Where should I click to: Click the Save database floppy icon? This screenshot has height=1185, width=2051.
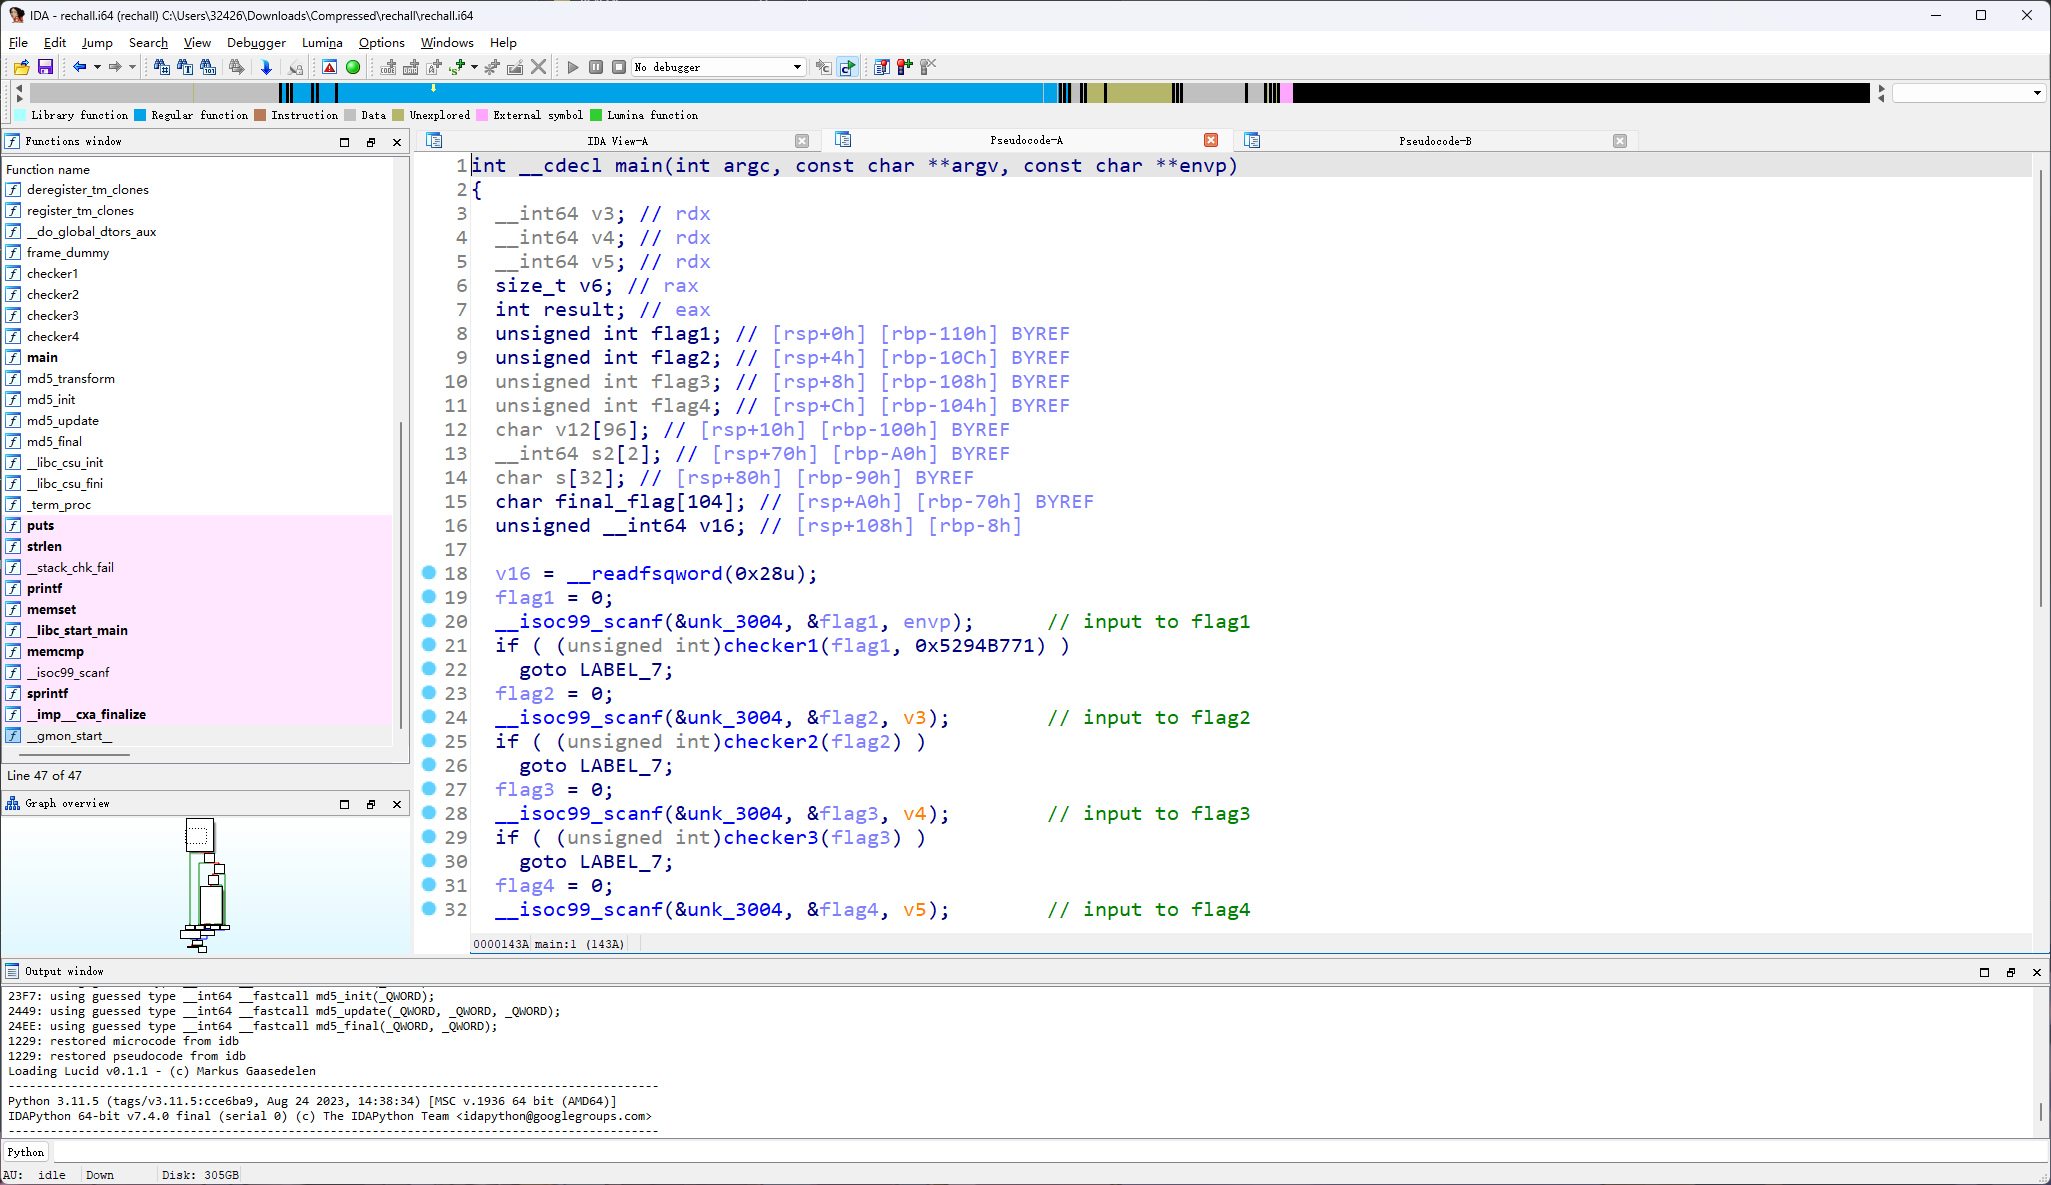click(45, 67)
